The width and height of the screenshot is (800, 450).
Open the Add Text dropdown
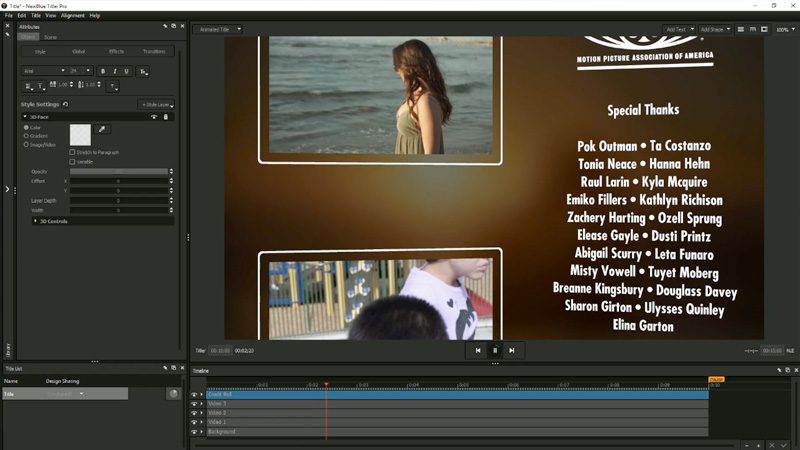tap(679, 30)
